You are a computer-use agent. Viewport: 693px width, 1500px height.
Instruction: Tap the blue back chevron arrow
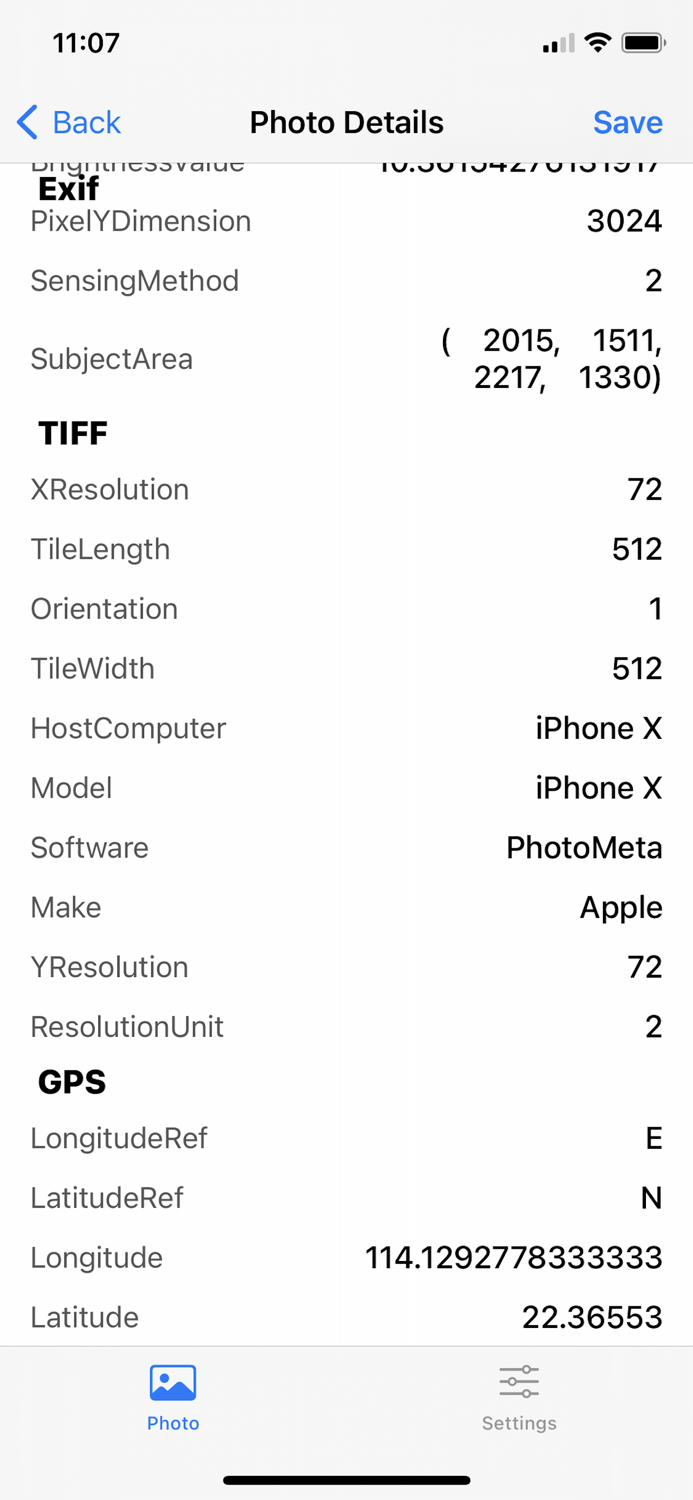(27, 122)
